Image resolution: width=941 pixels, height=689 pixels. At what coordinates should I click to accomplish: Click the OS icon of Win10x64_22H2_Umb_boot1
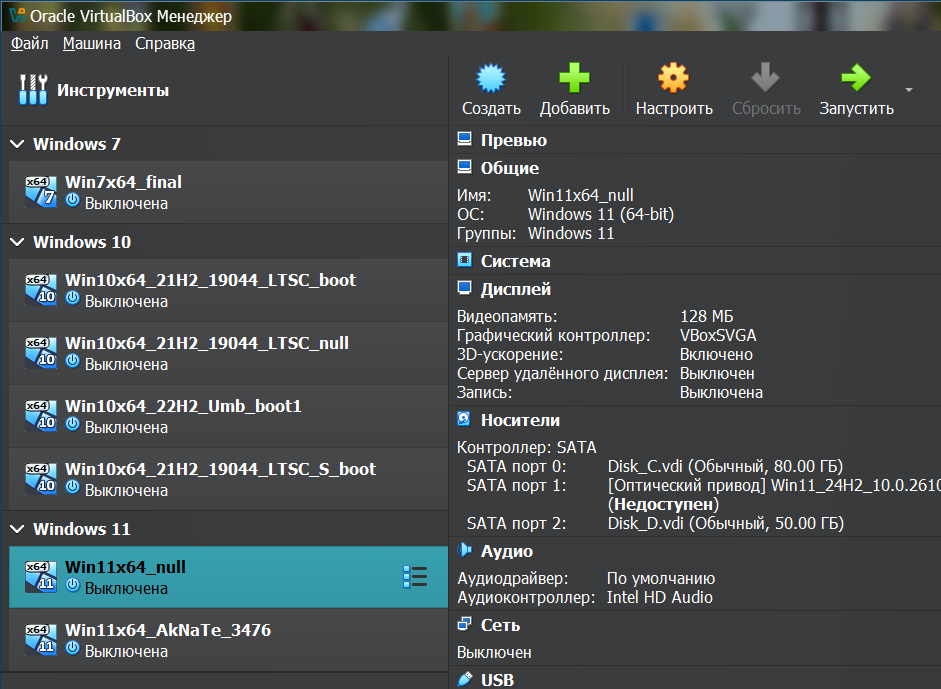click(41, 416)
